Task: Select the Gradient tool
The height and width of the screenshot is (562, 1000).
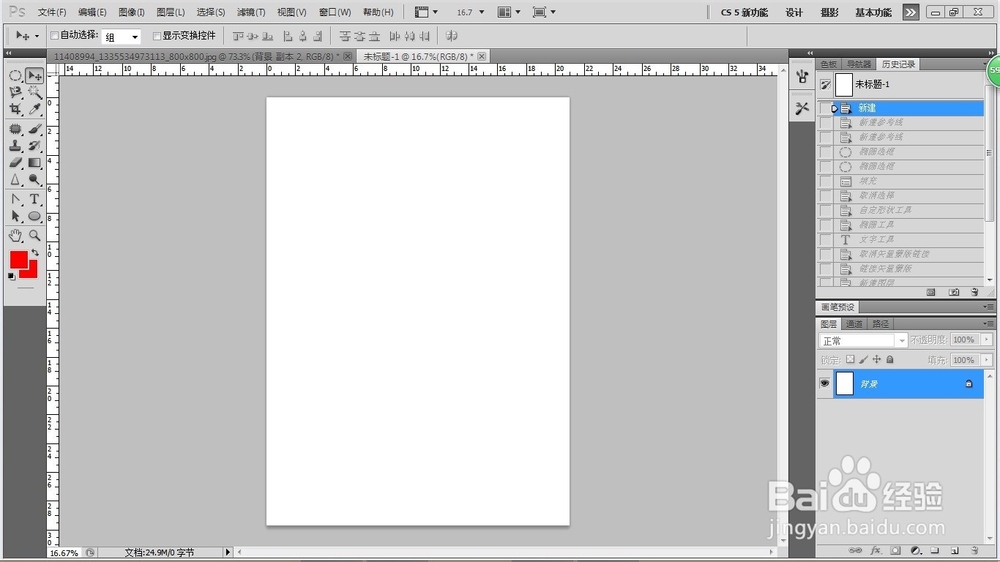Action: point(34,163)
